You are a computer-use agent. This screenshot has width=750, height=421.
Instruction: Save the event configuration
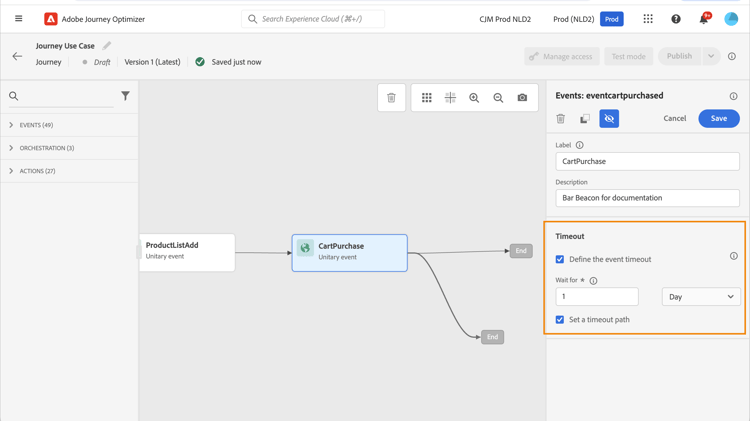pyautogui.click(x=718, y=119)
